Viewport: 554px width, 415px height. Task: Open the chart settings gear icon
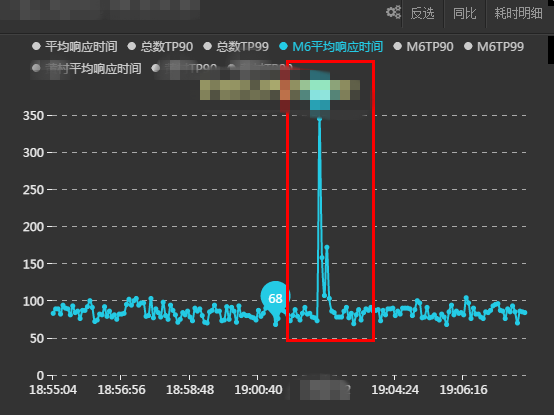point(393,12)
